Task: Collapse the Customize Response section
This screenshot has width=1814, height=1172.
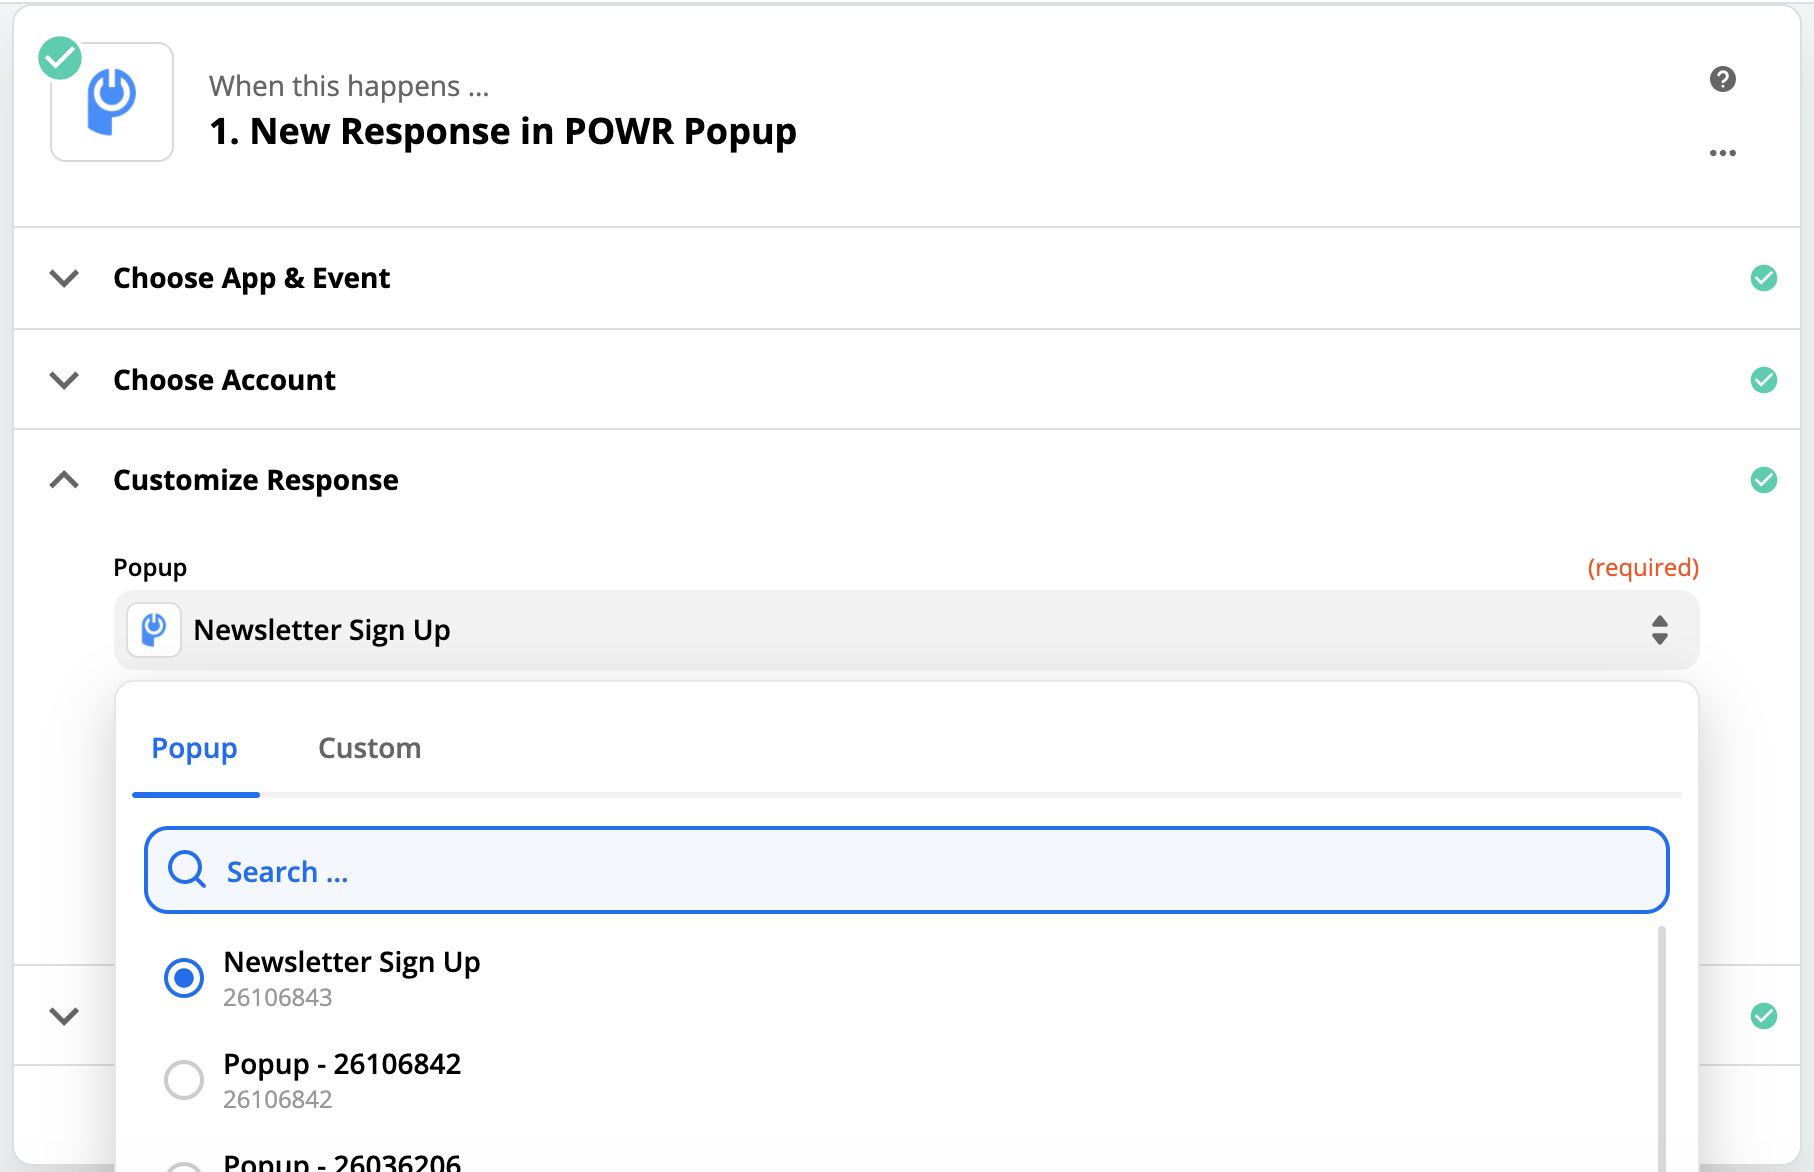Action: (64, 480)
